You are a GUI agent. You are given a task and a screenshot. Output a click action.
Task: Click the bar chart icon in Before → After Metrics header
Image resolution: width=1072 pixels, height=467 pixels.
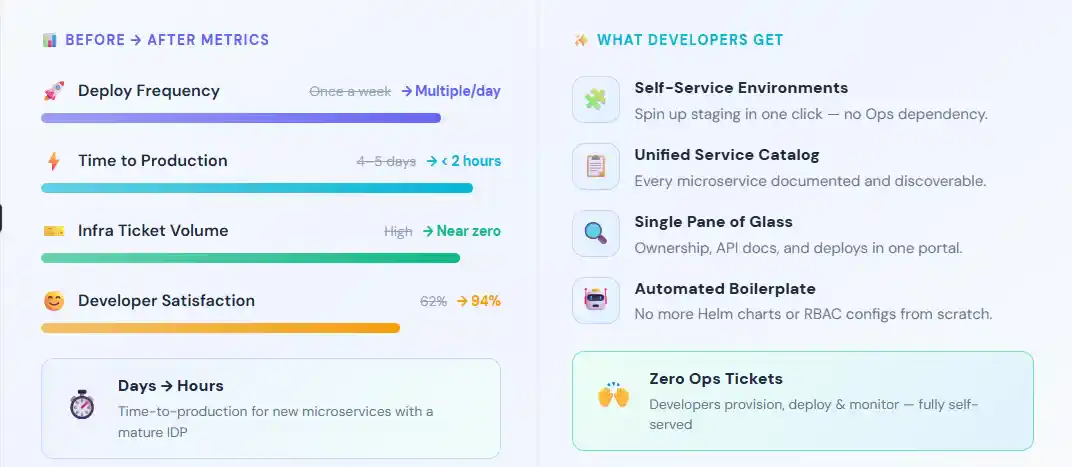[50, 40]
